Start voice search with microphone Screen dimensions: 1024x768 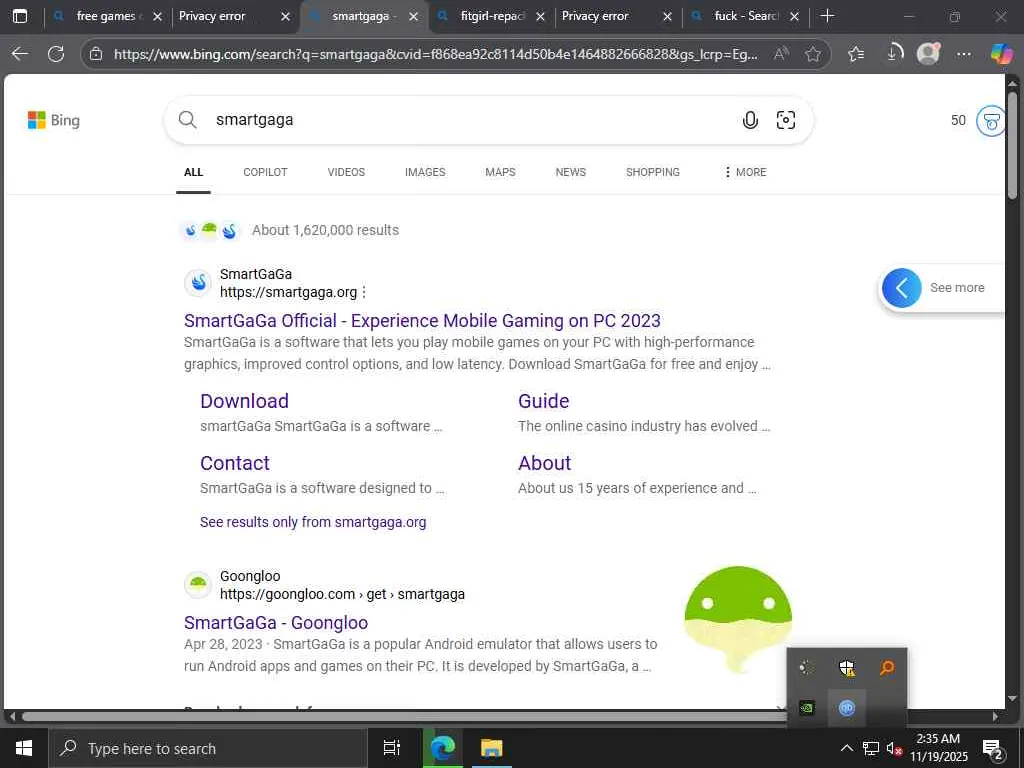(x=750, y=120)
